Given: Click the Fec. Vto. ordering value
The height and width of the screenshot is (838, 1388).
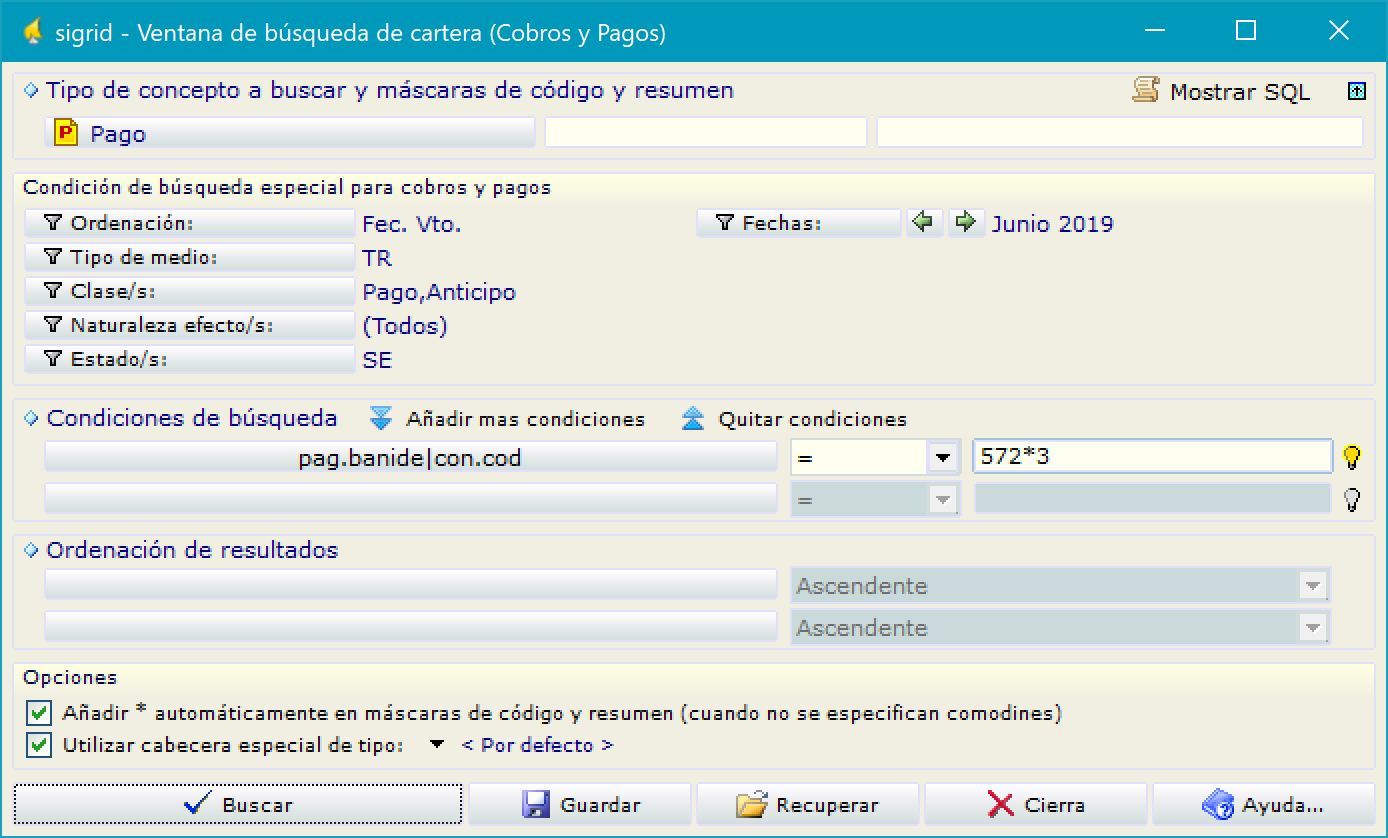Looking at the screenshot, I should click(x=412, y=224).
